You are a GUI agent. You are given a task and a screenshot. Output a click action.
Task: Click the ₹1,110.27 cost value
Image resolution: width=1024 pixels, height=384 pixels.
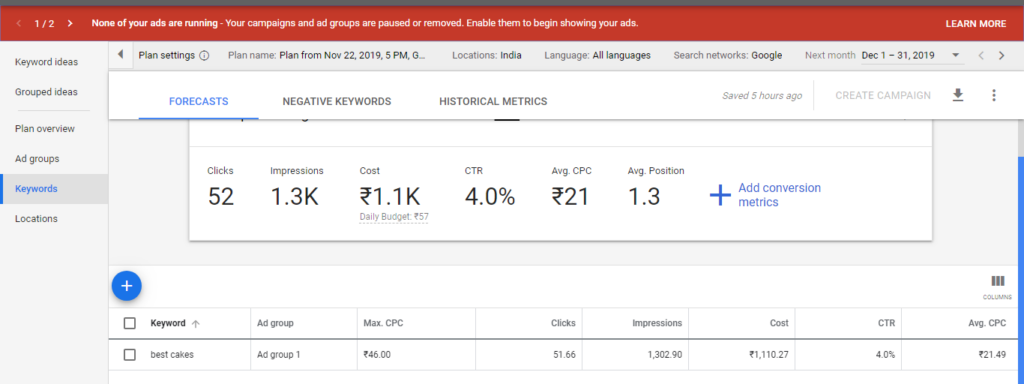[x=769, y=355]
